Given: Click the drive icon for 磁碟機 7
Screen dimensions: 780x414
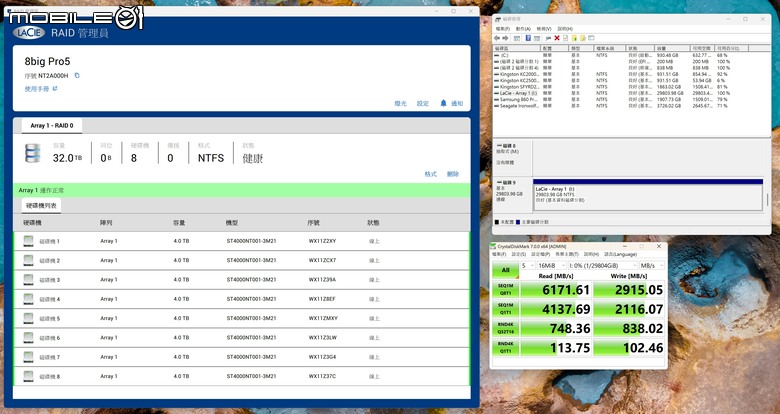Looking at the screenshot, I should pyautogui.click(x=28, y=357).
